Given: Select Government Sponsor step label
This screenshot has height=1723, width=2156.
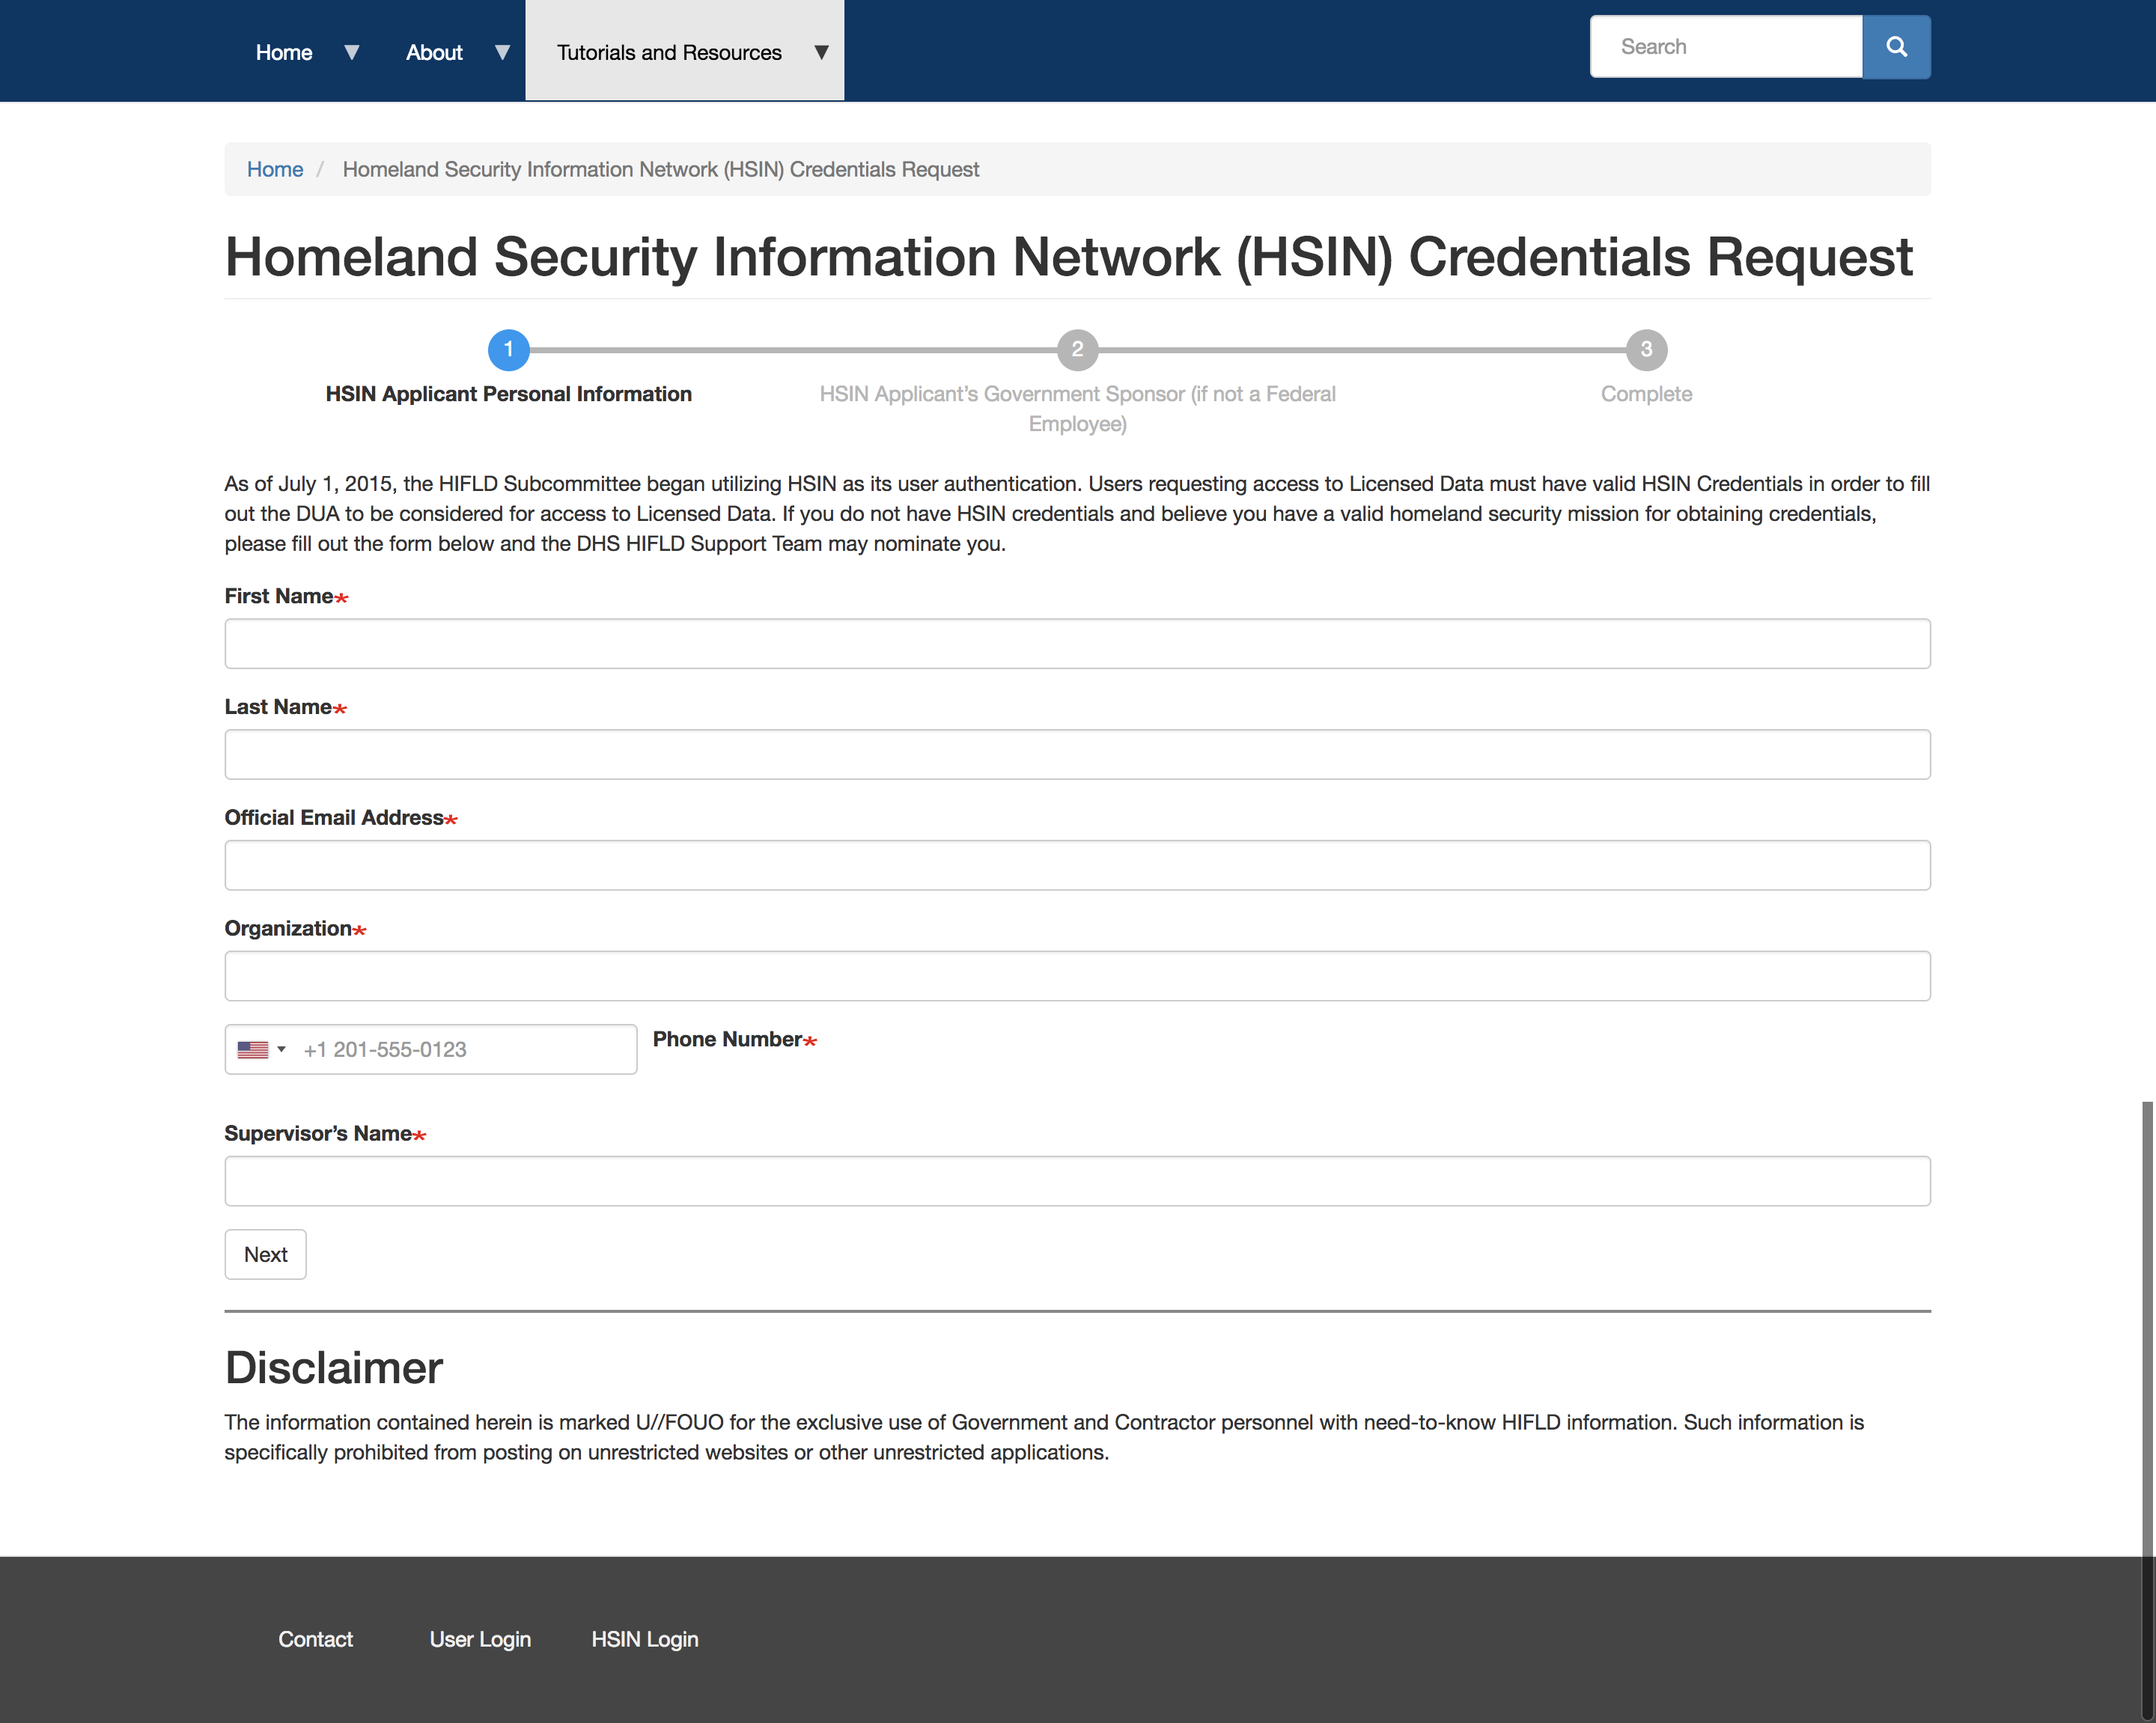Looking at the screenshot, I should click(x=1078, y=409).
